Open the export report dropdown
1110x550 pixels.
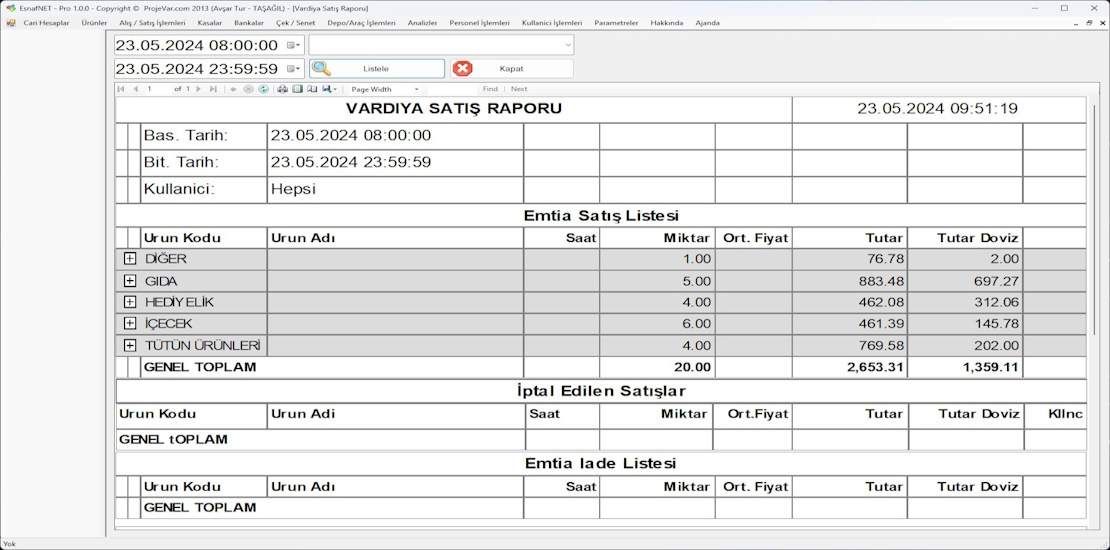point(329,89)
